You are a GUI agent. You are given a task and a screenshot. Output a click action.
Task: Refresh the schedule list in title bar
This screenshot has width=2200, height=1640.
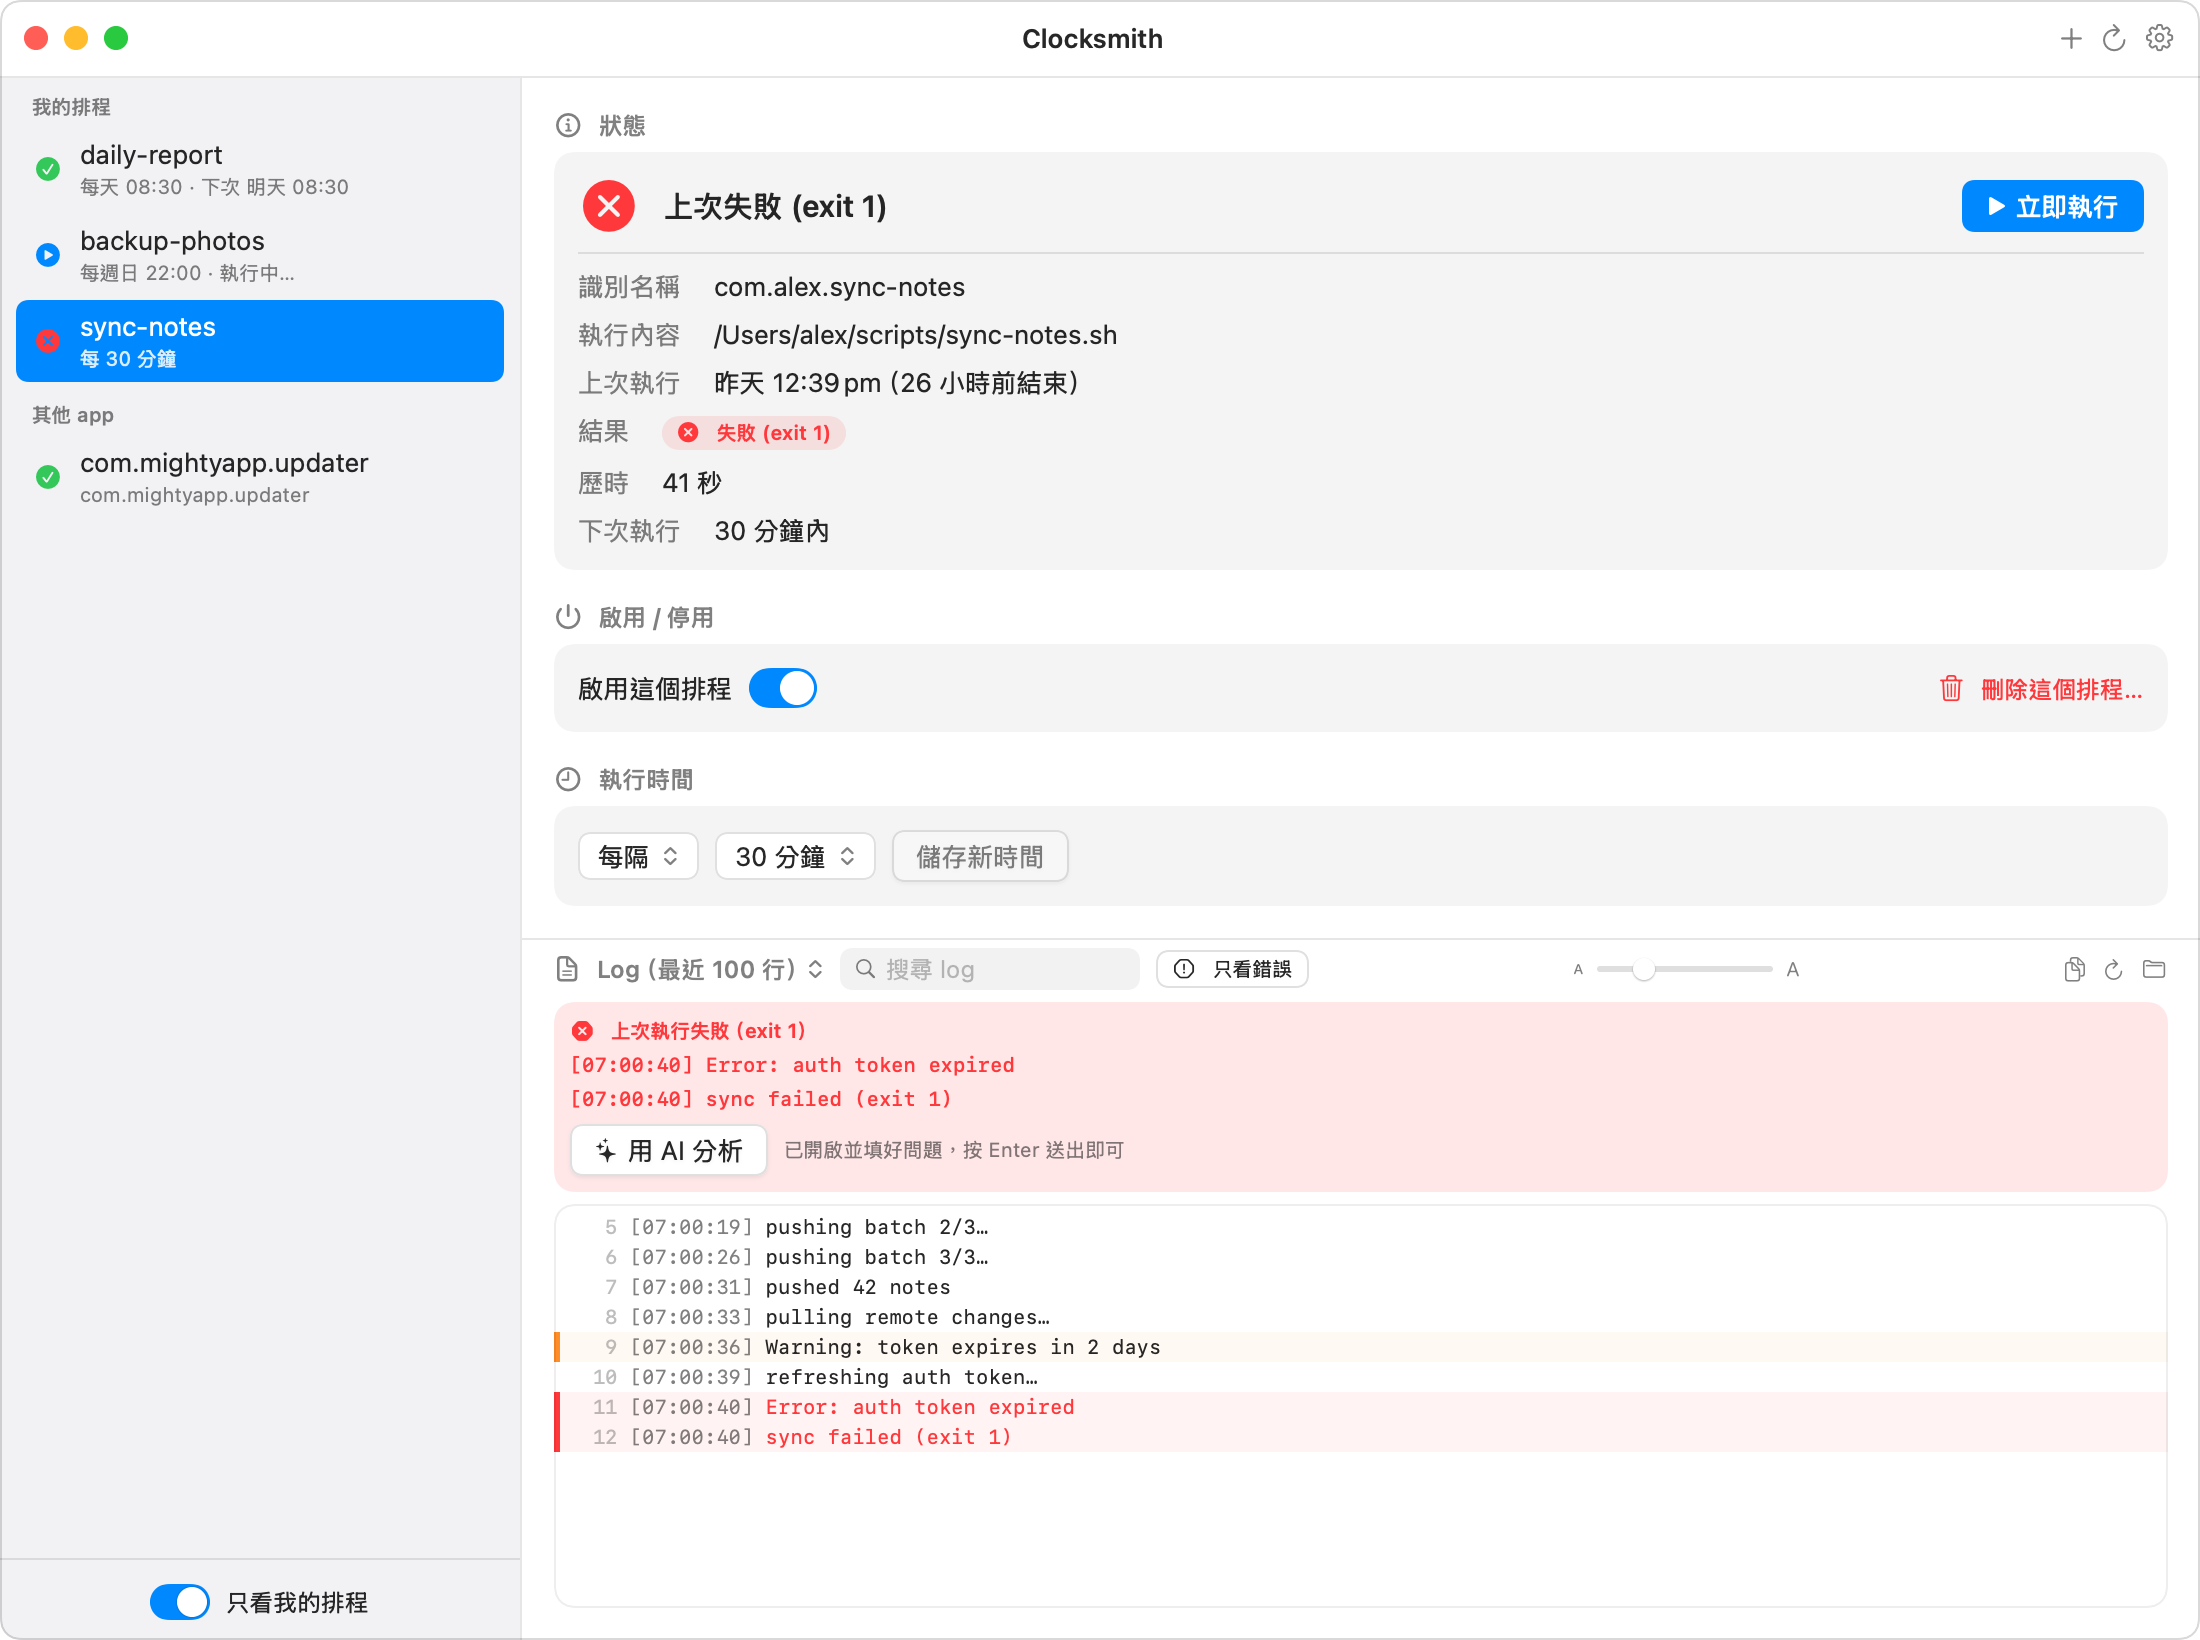(2114, 39)
